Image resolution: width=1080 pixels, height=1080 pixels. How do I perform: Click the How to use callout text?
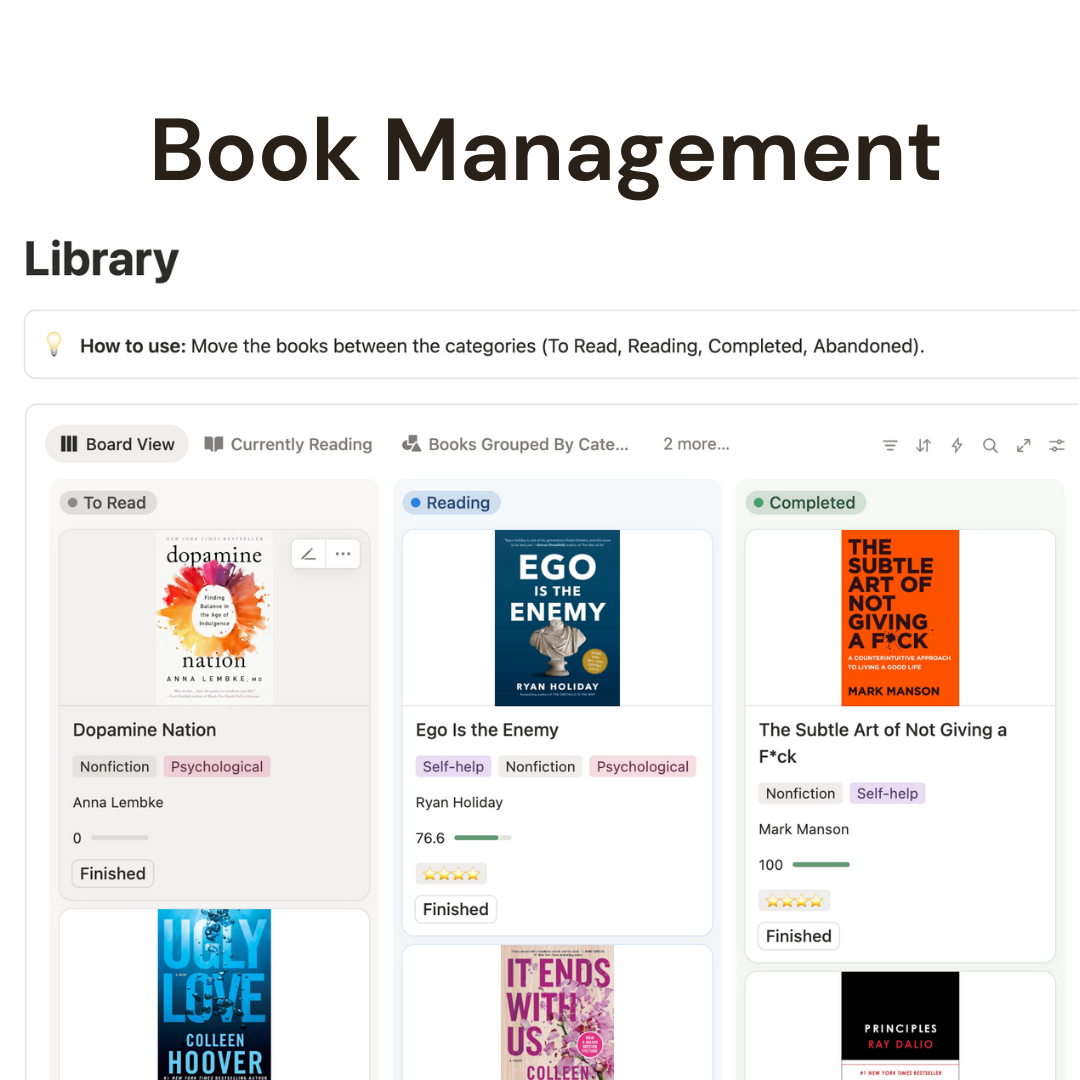tap(502, 346)
